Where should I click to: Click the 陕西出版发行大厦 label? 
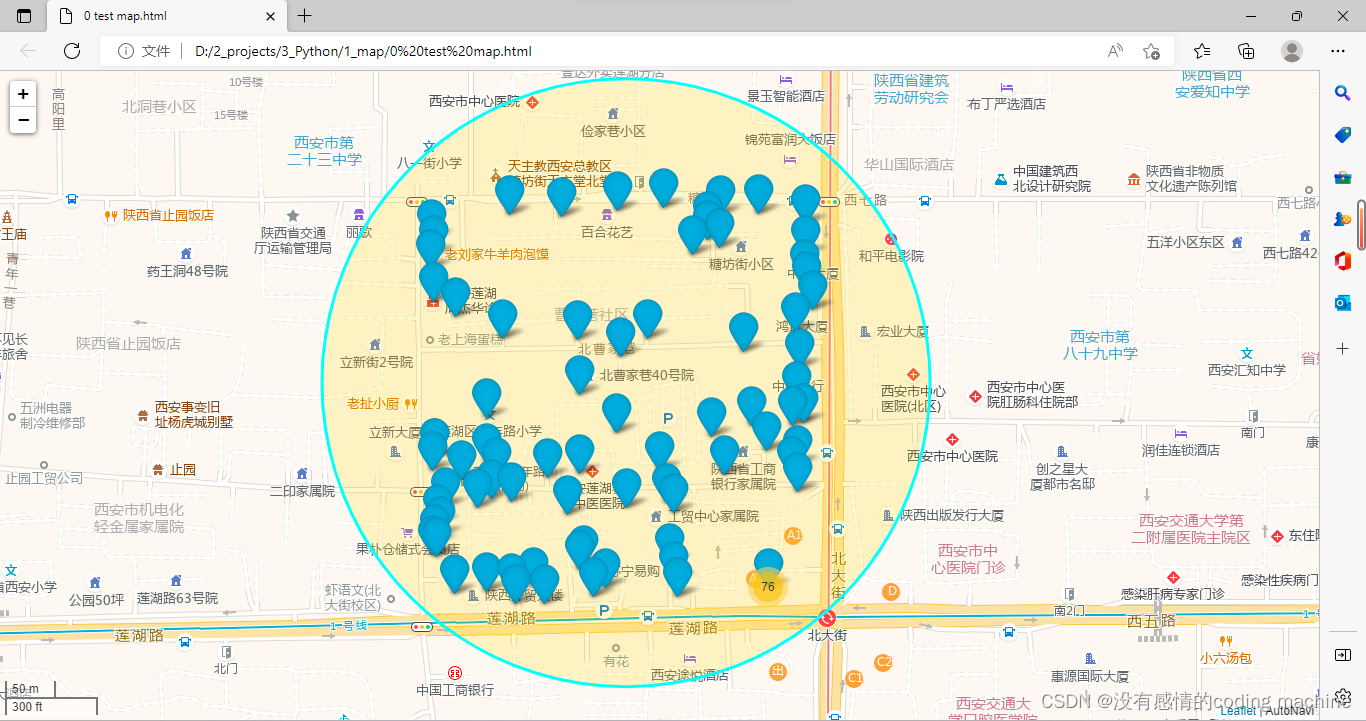pos(952,515)
